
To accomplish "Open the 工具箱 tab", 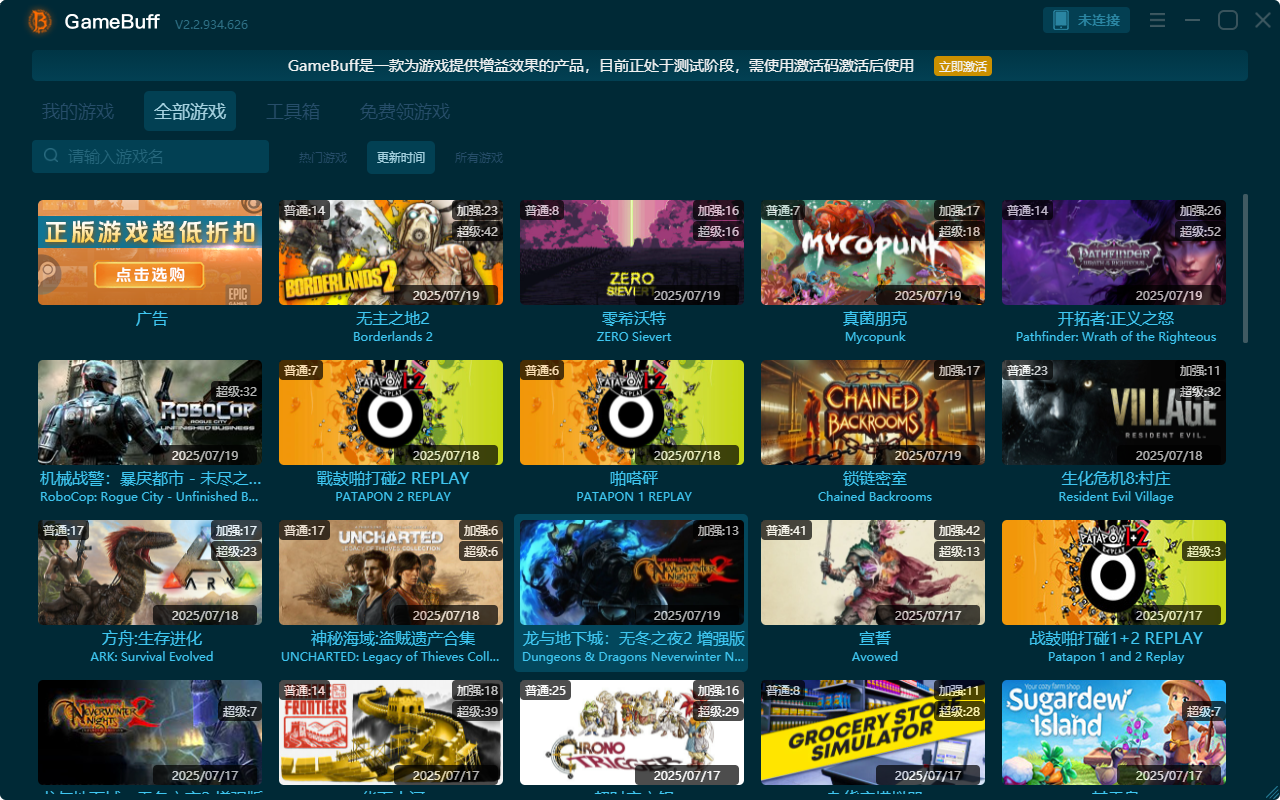I will pyautogui.click(x=295, y=111).
